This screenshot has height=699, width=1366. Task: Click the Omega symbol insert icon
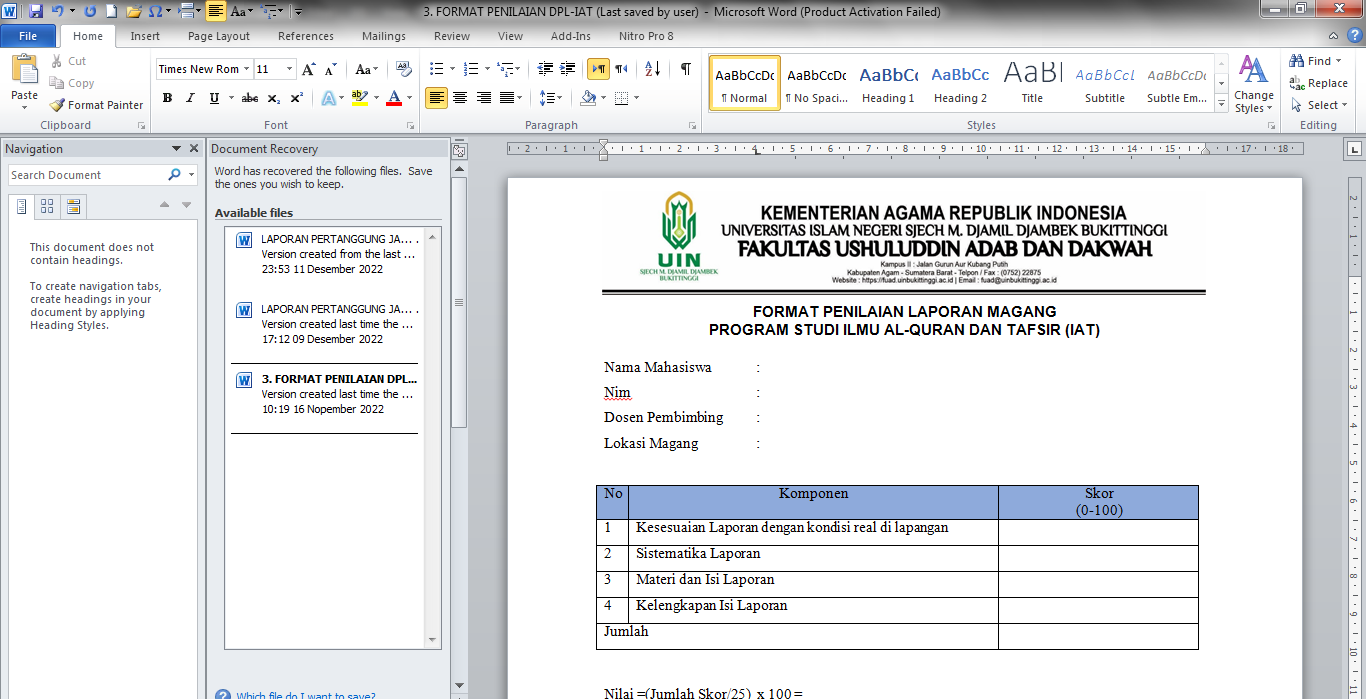coord(155,11)
